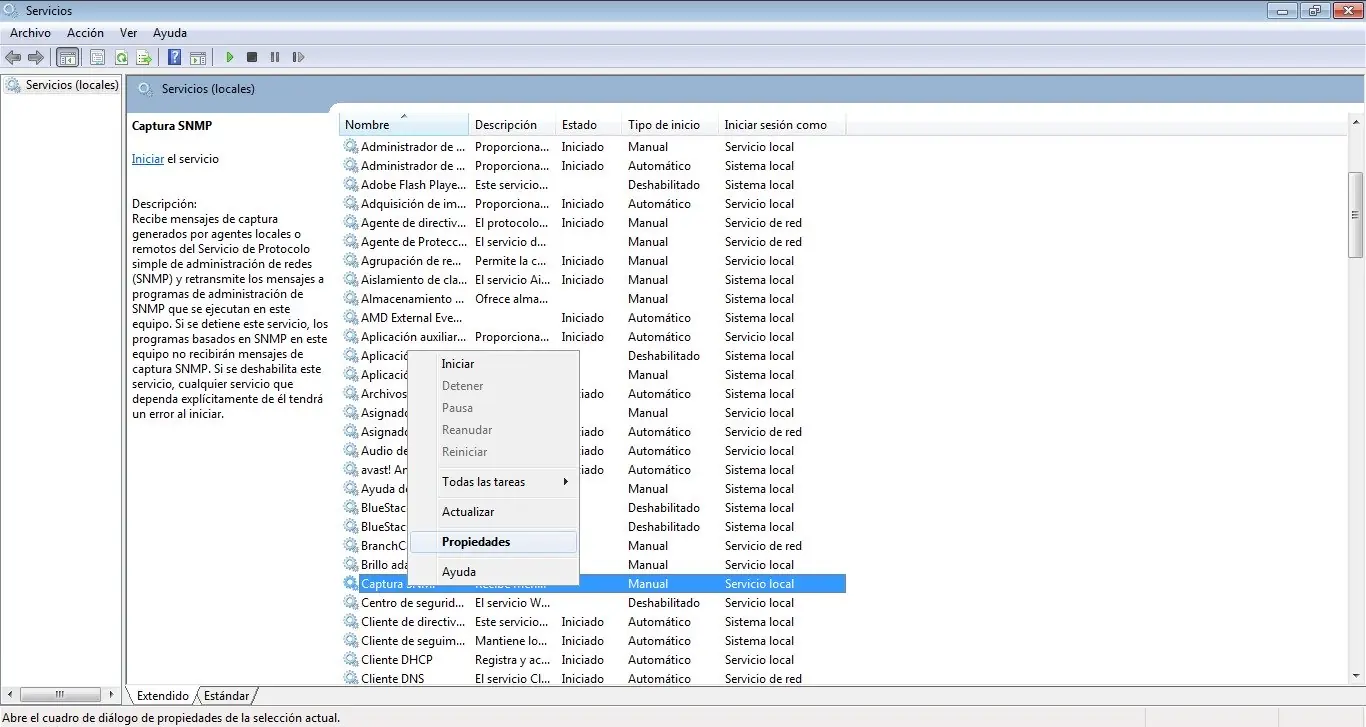1366x727 pixels.
Task: Sort by the Estado column header
Action: point(588,125)
